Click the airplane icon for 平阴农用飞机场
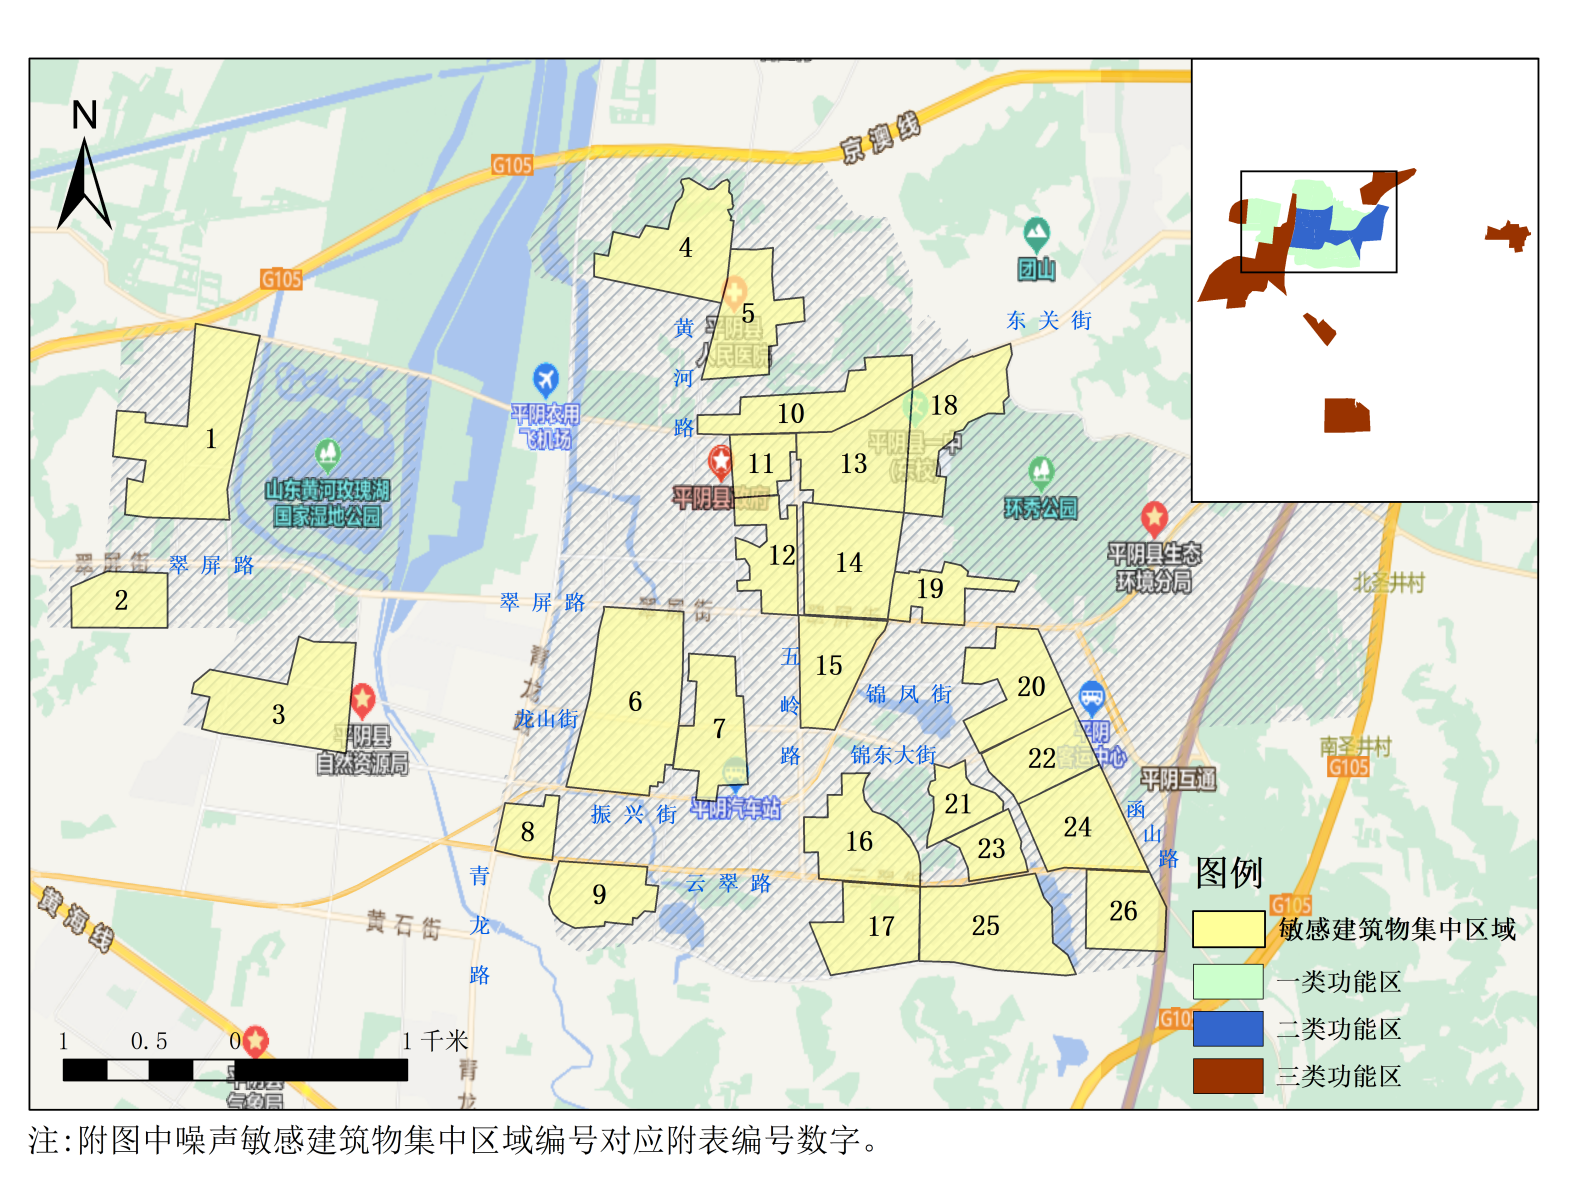 point(545,380)
